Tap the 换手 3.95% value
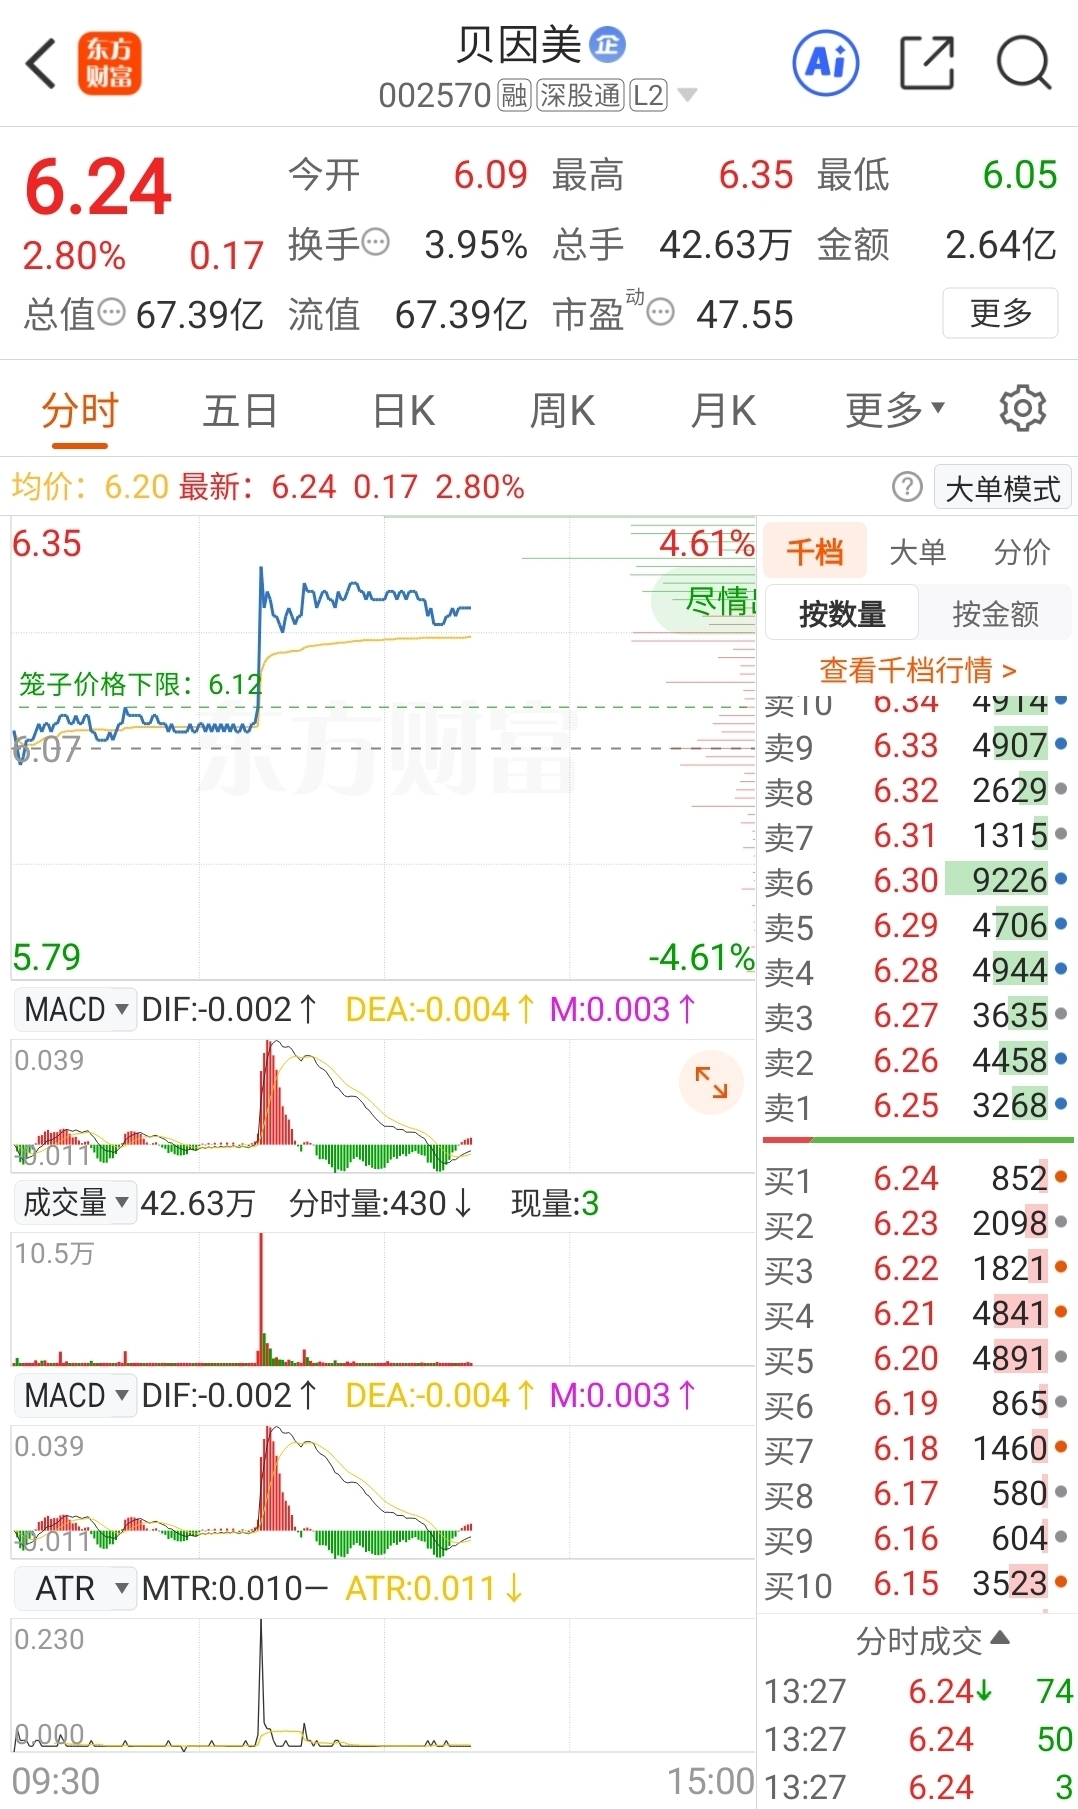Viewport: 1078px width, 1810px height. pyautogui.click(x=476, y=244)
